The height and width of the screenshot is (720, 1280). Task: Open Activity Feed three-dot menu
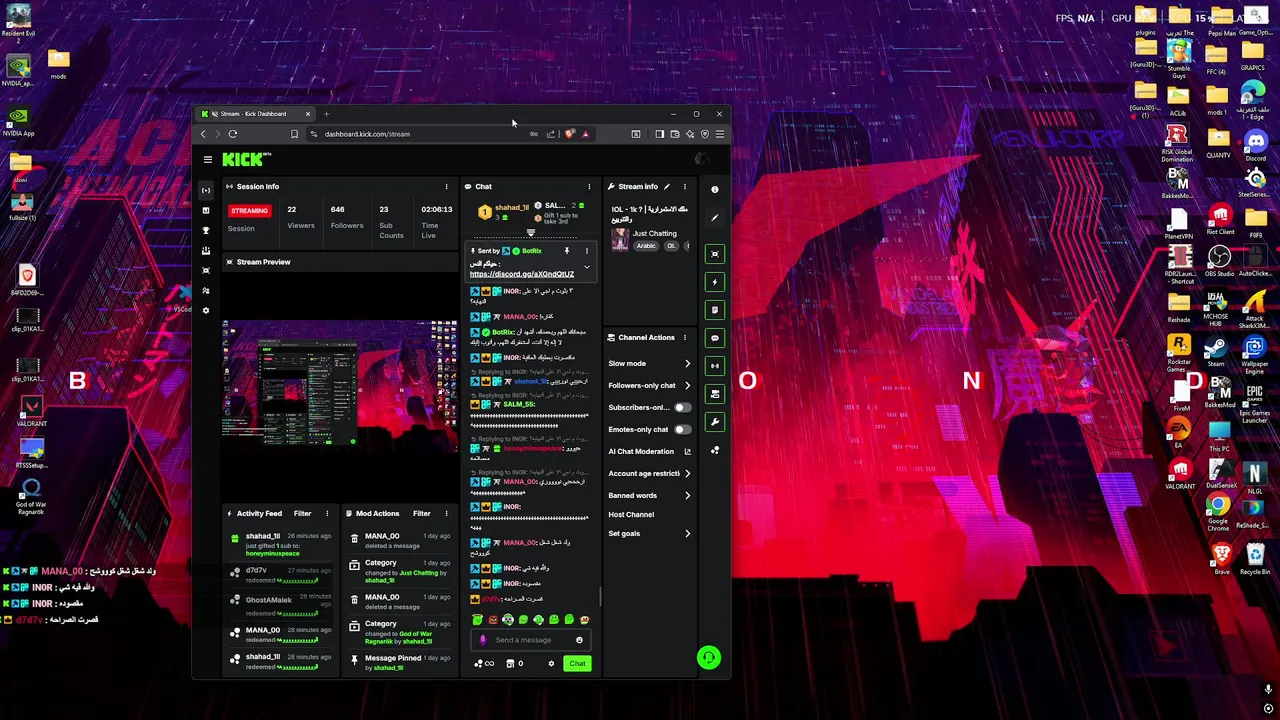tap(327, 514)
